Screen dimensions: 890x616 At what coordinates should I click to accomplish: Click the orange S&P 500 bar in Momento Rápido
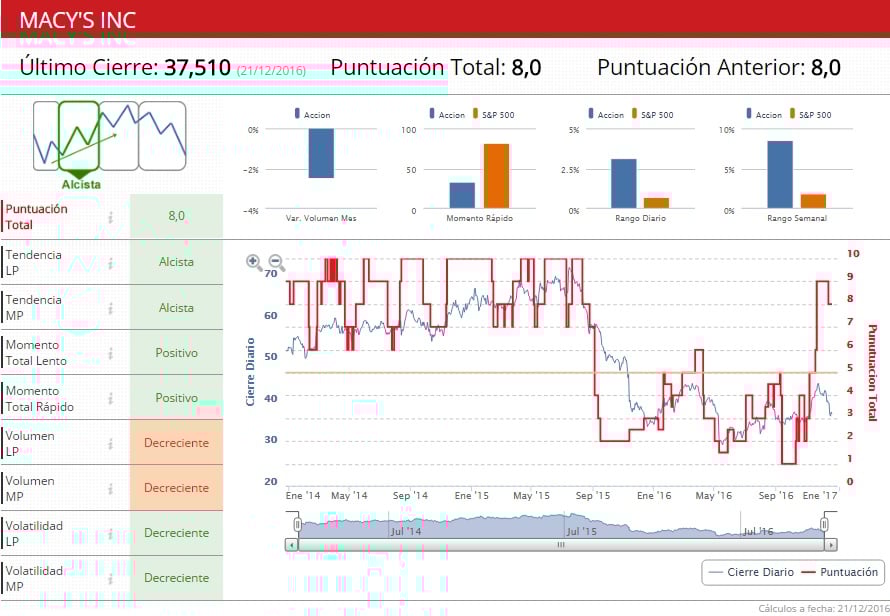[497, 176]
